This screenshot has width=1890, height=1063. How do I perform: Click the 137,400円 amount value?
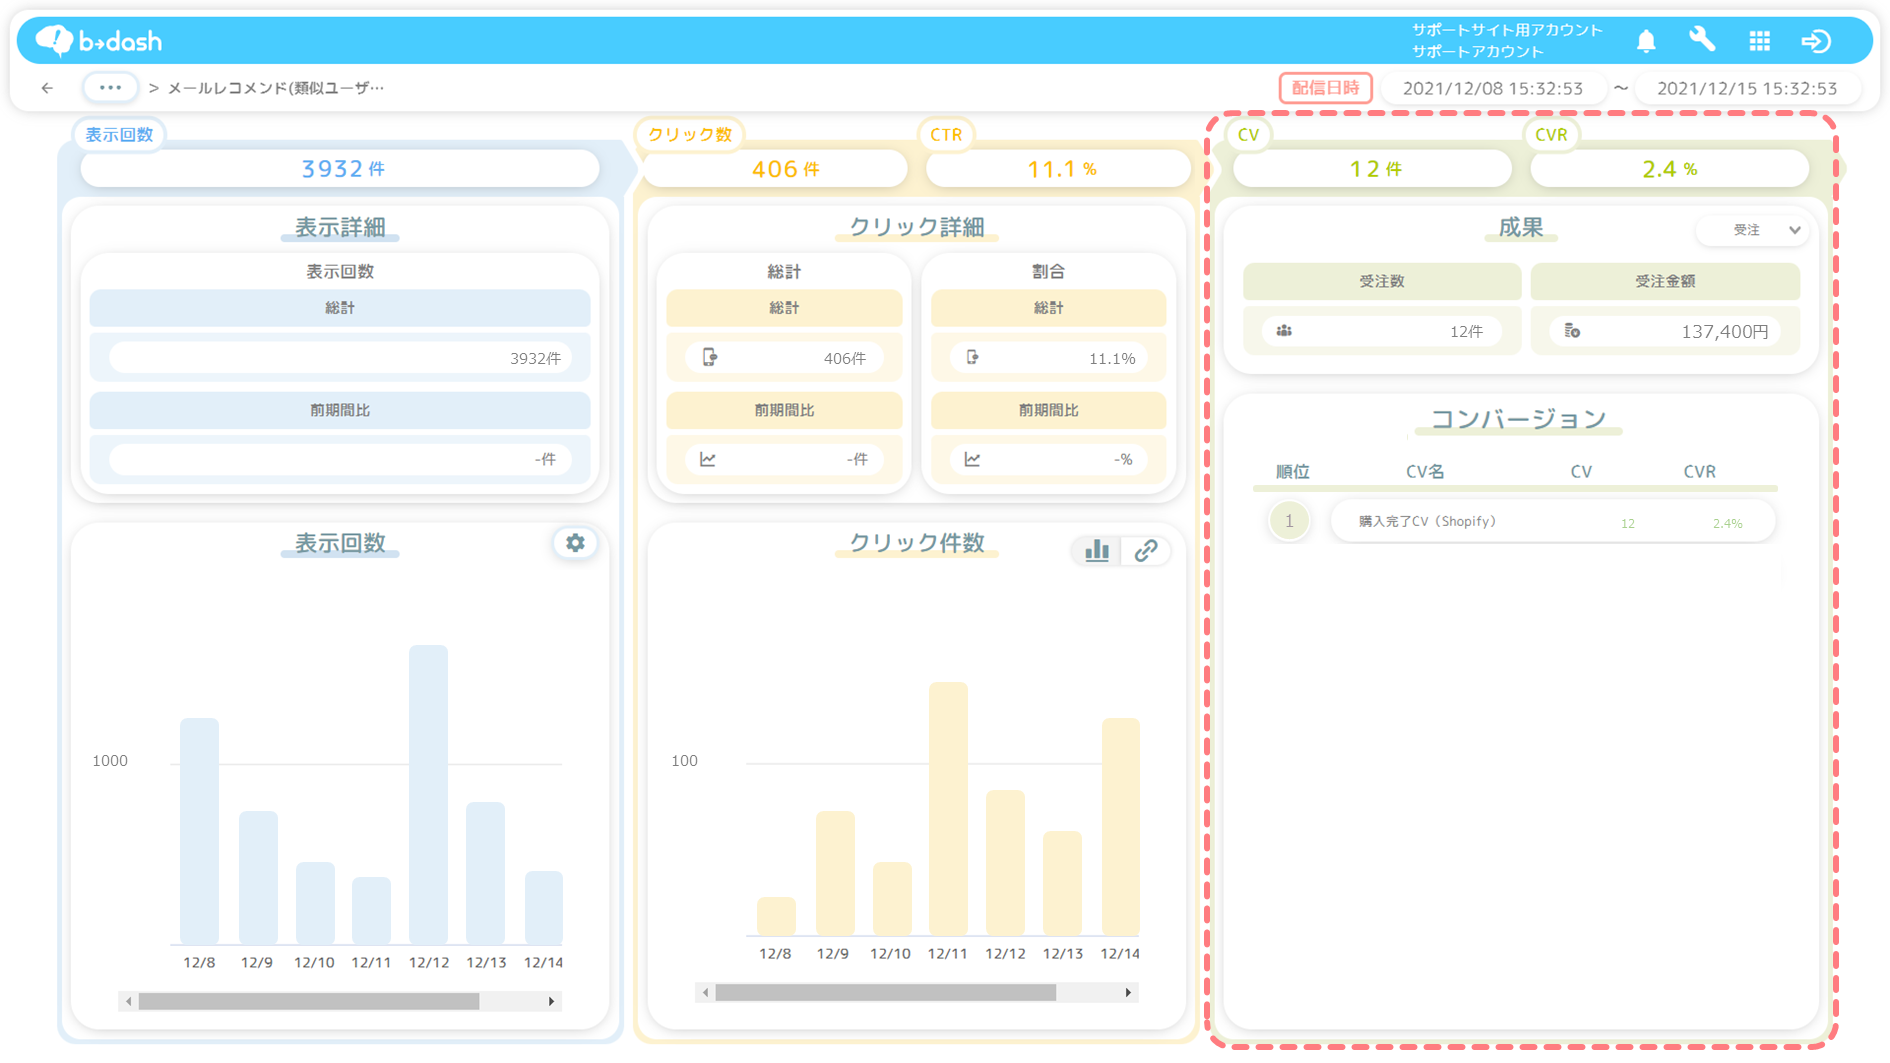click(1724, 331)
